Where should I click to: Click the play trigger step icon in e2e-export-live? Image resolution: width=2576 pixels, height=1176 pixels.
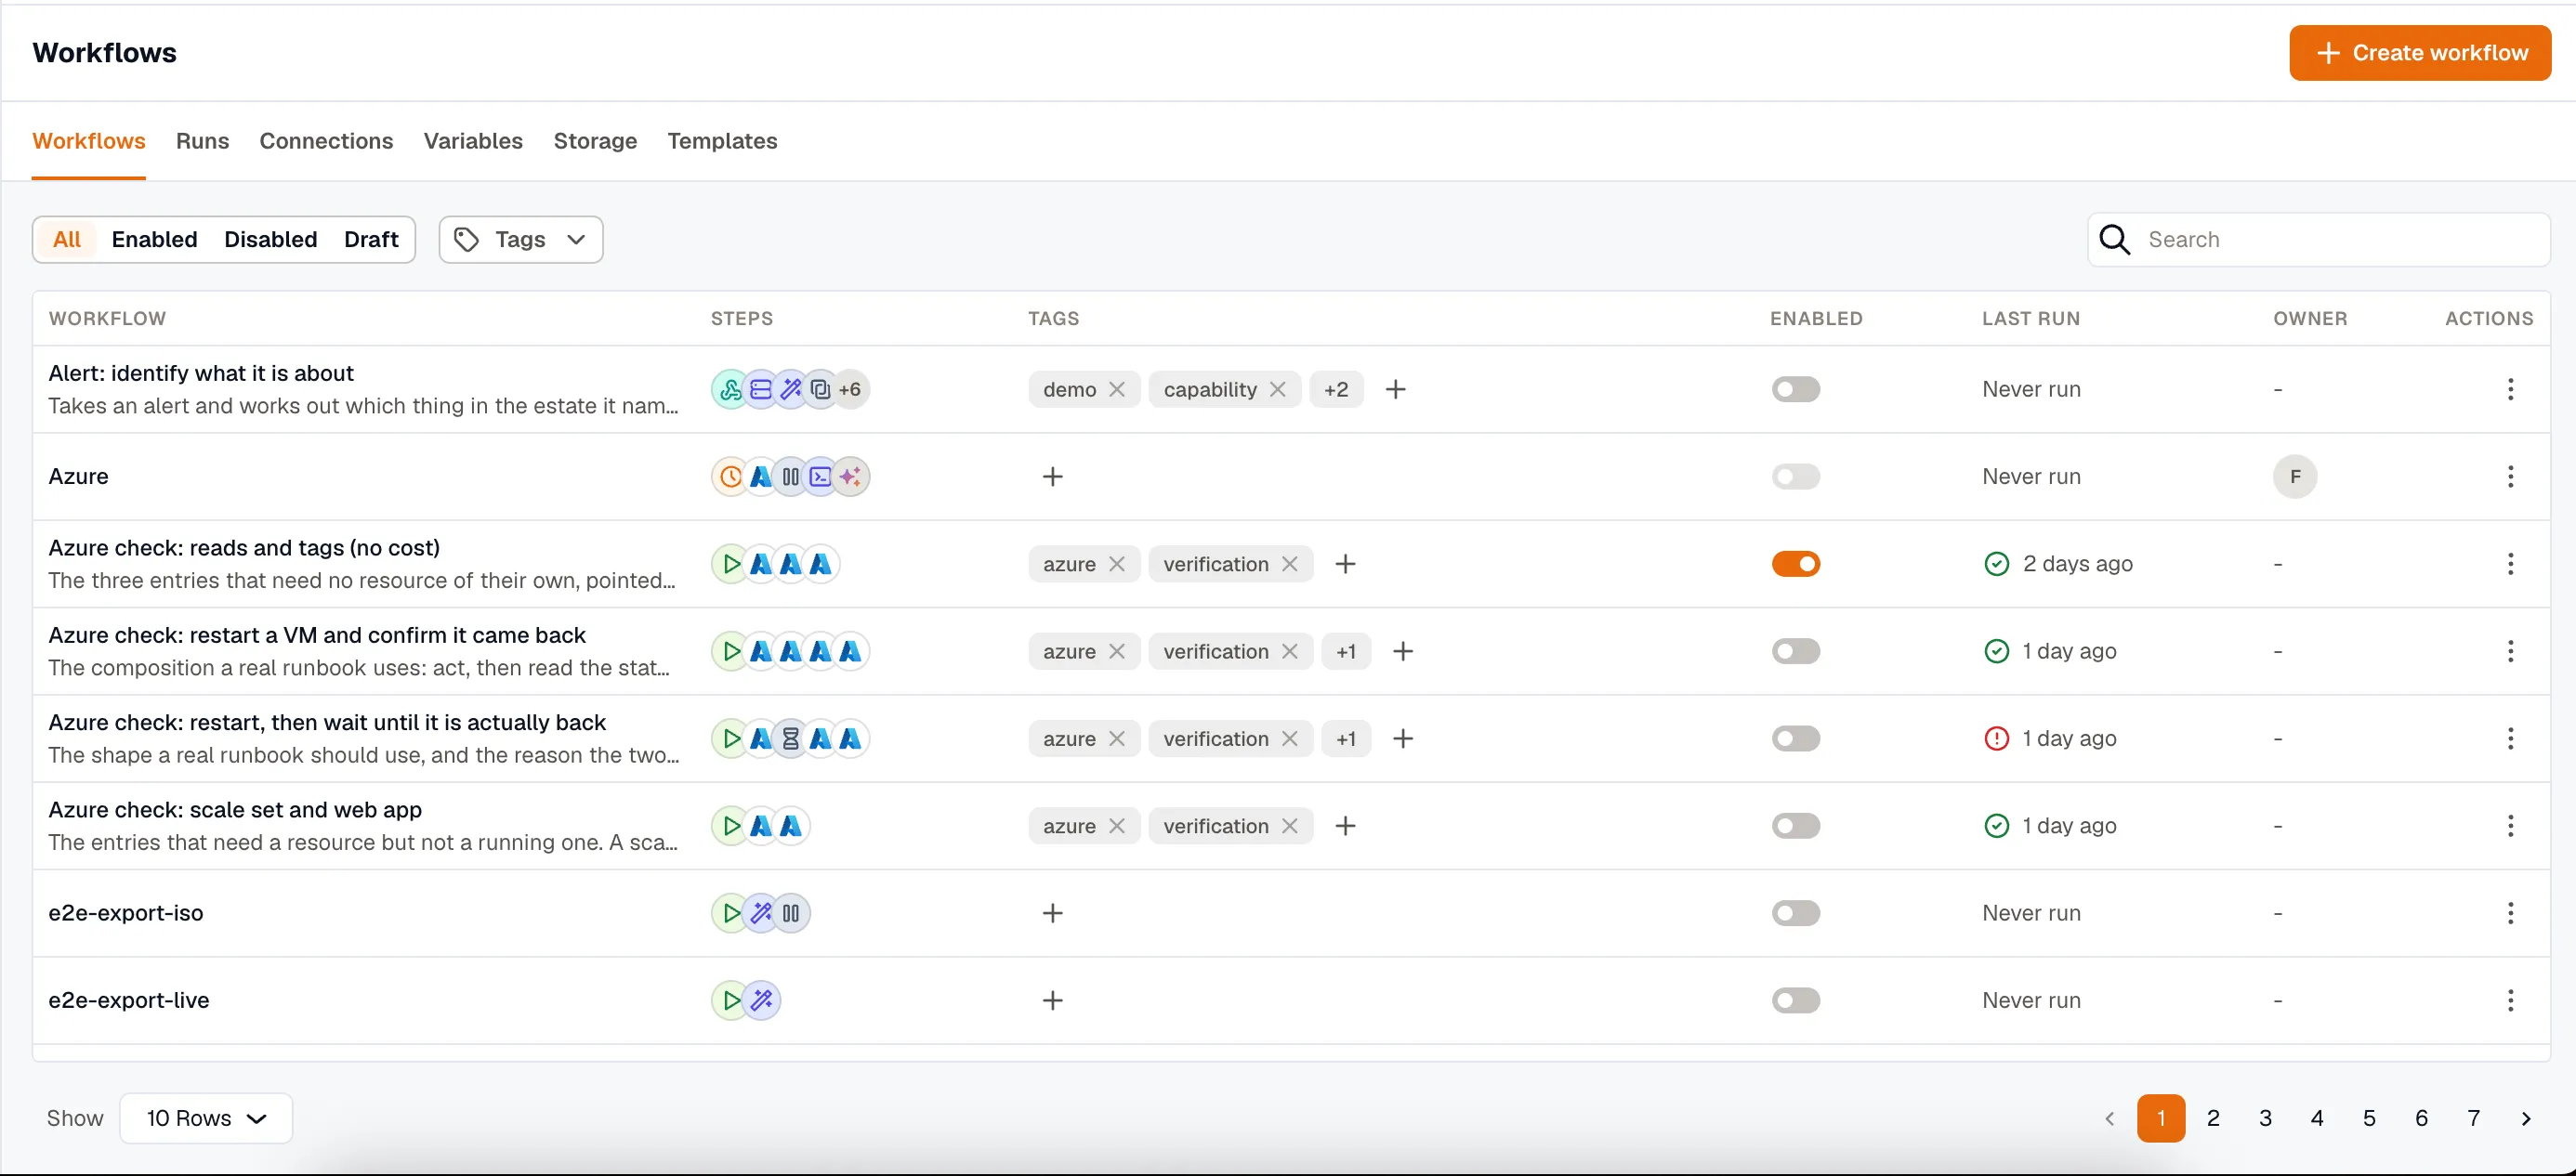pos(731,1000)
